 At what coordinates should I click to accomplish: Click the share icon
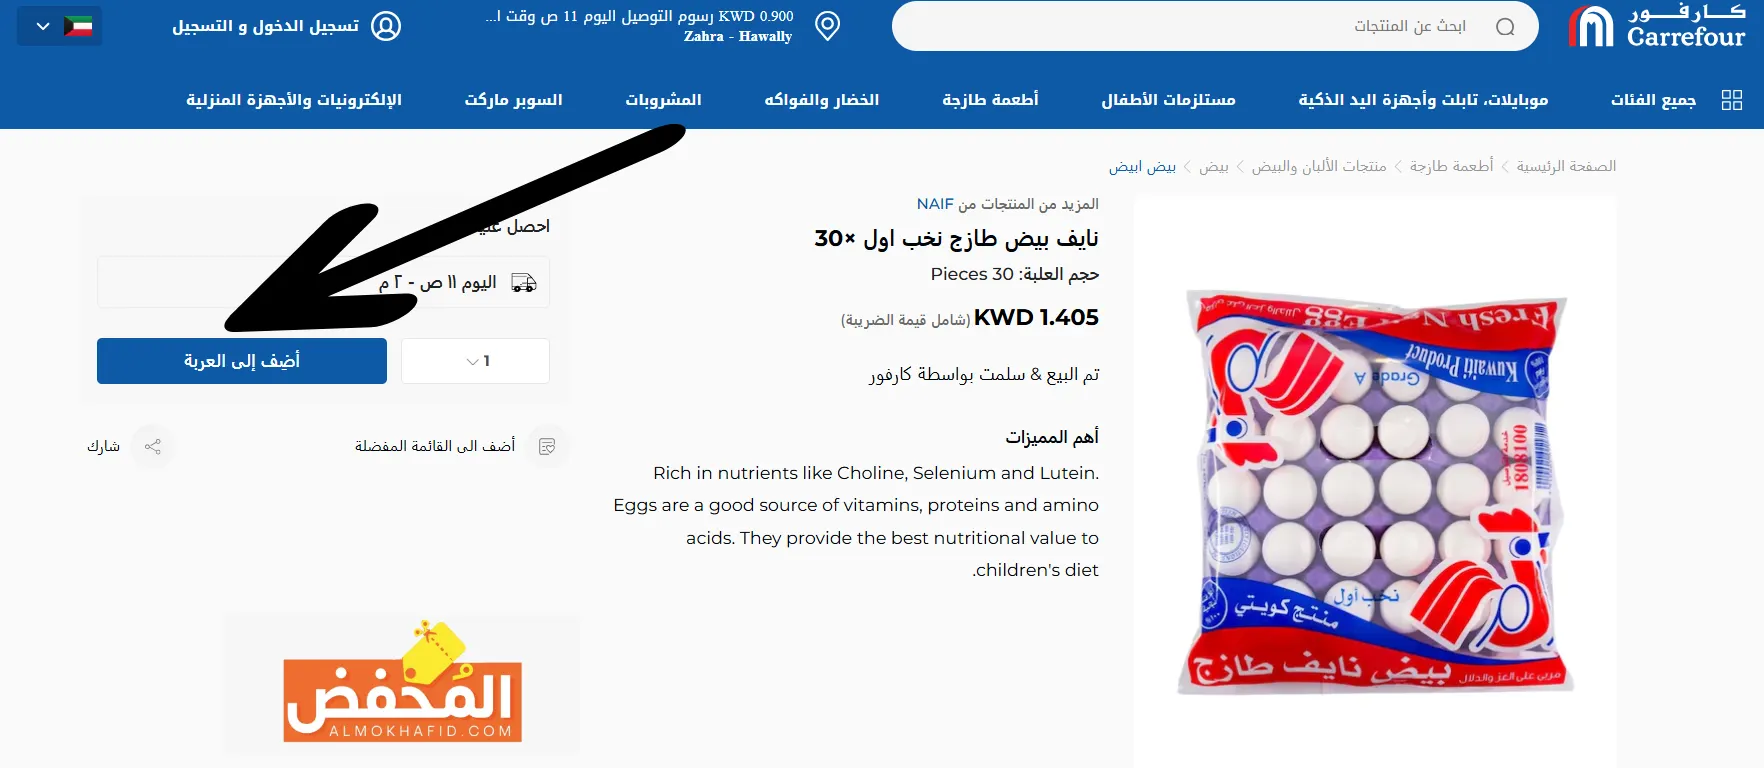pyautogui.click(x=153, y=446)
